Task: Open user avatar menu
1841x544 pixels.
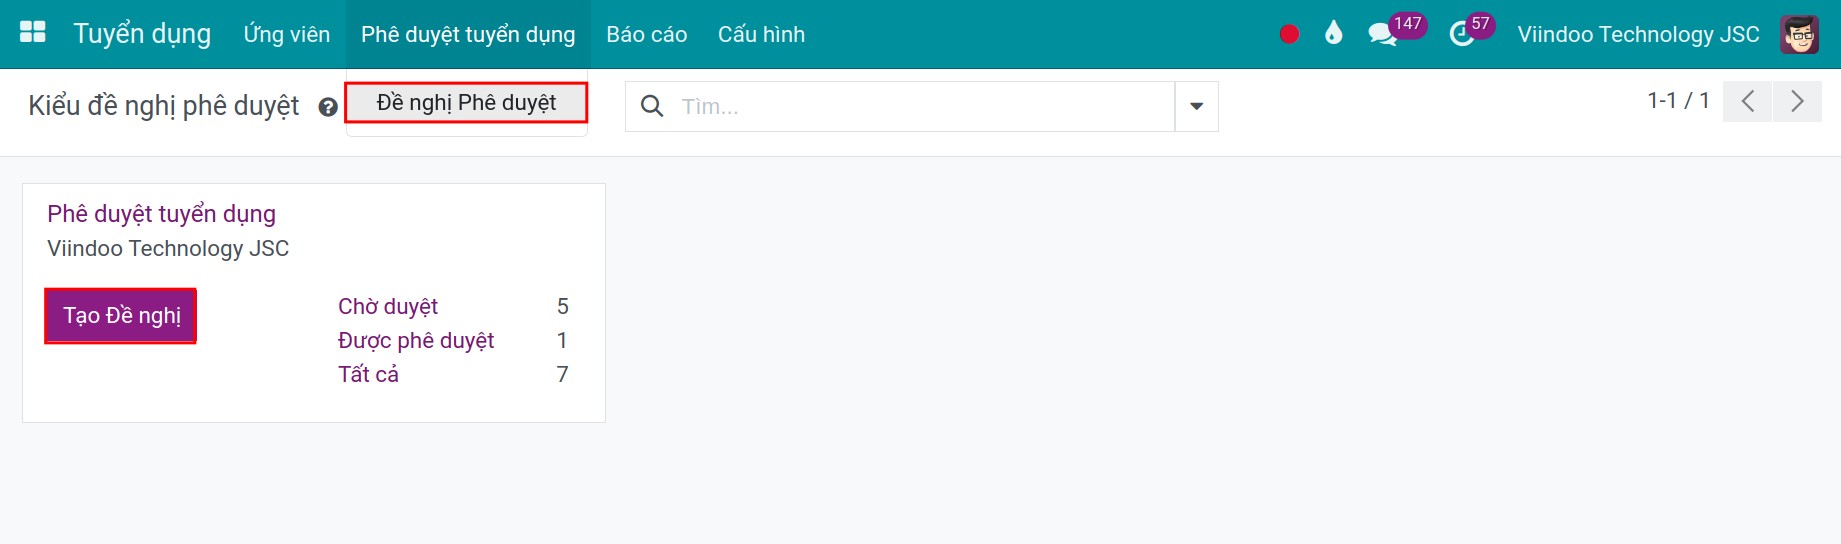Action: pyautogui.click(x=1799, y=34)
